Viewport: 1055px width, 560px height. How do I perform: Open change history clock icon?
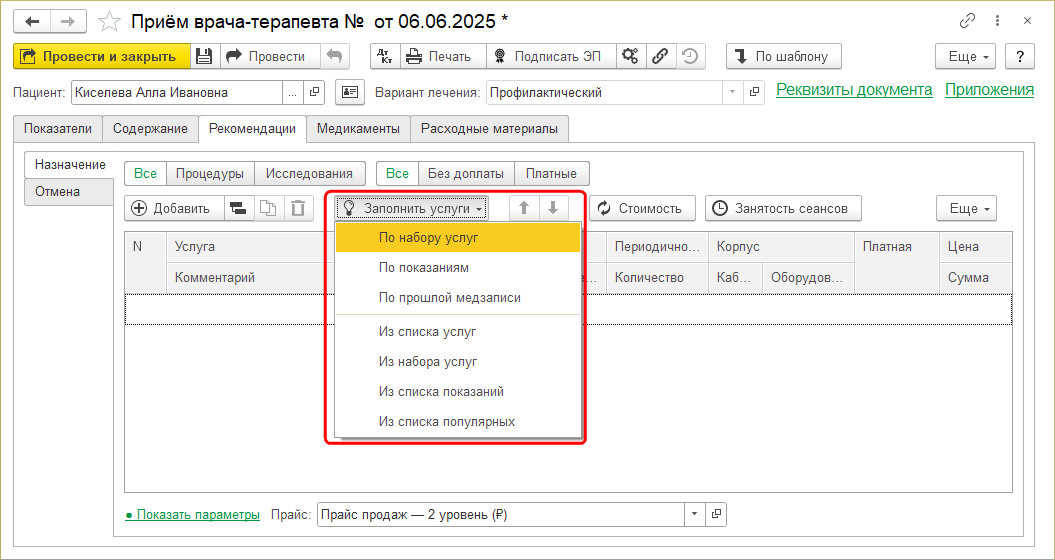click(690, 57)
